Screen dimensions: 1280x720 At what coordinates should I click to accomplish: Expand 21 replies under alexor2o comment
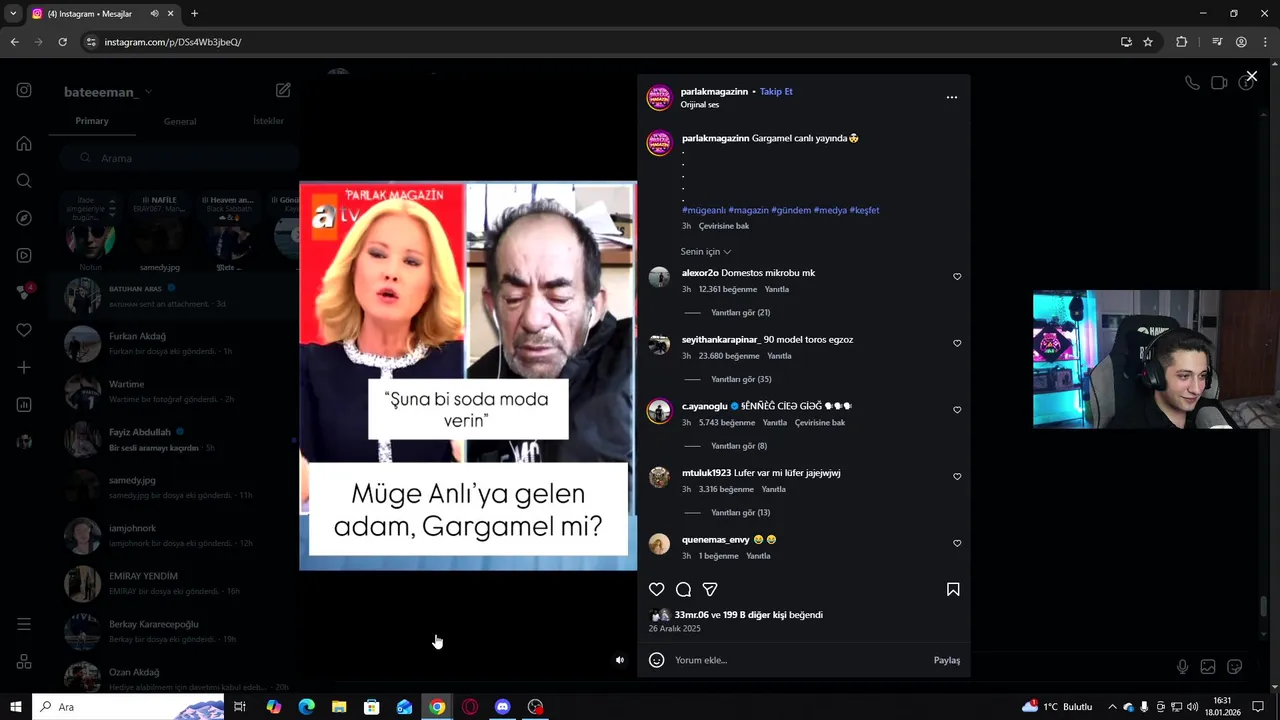click(740, 313)
